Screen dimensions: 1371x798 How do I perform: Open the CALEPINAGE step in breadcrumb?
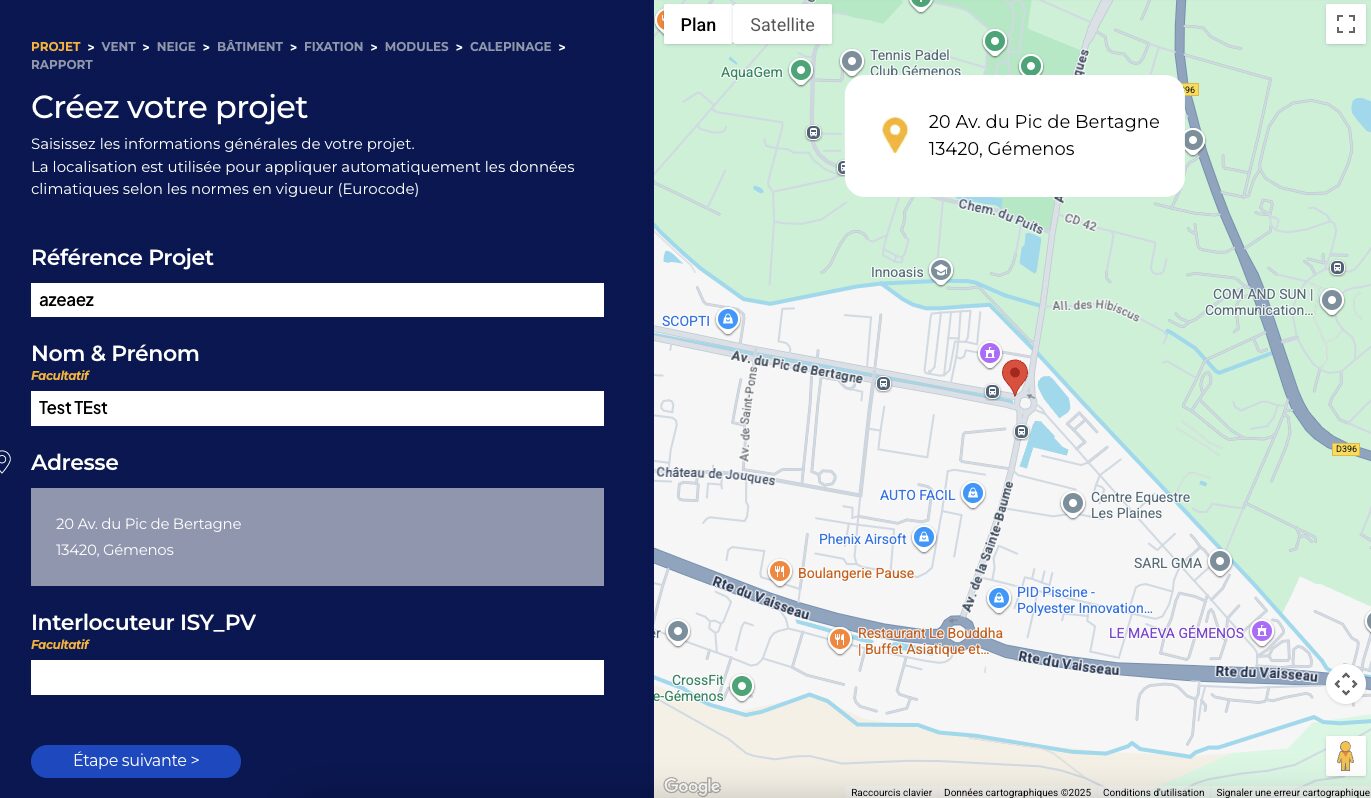[510, 47]
